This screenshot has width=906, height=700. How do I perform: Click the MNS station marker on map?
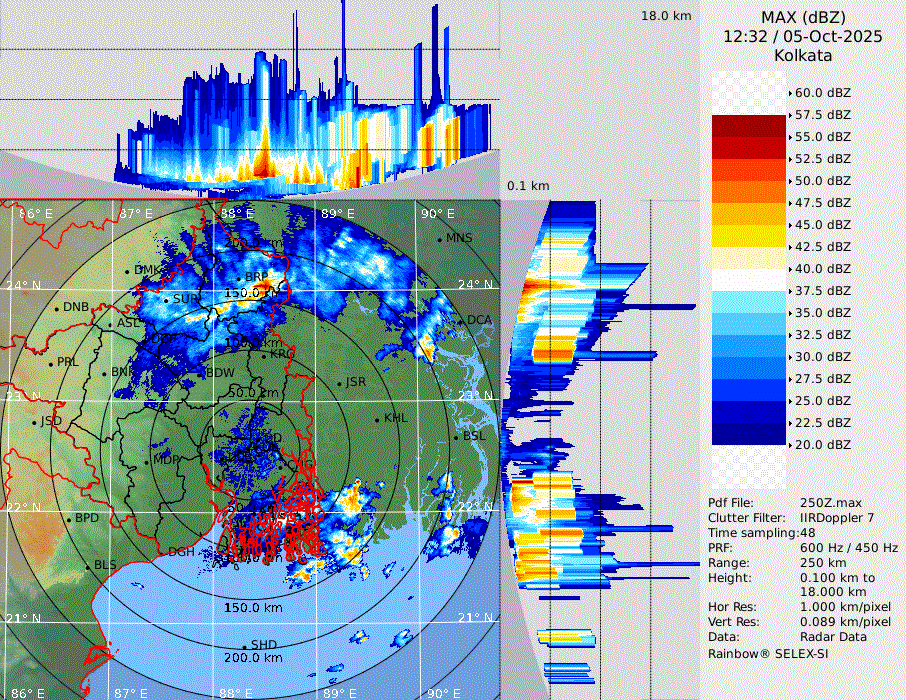(x=440, y=238)
